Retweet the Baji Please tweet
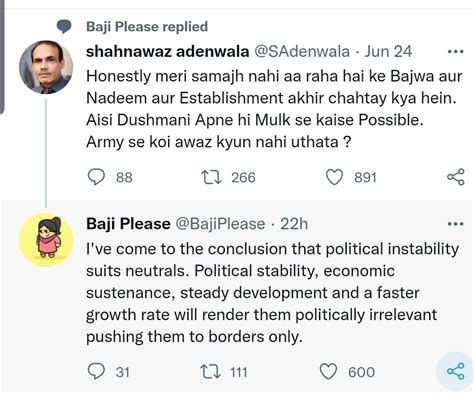The height and width of the screenshot is (394, 474). [x=210, y=372]
